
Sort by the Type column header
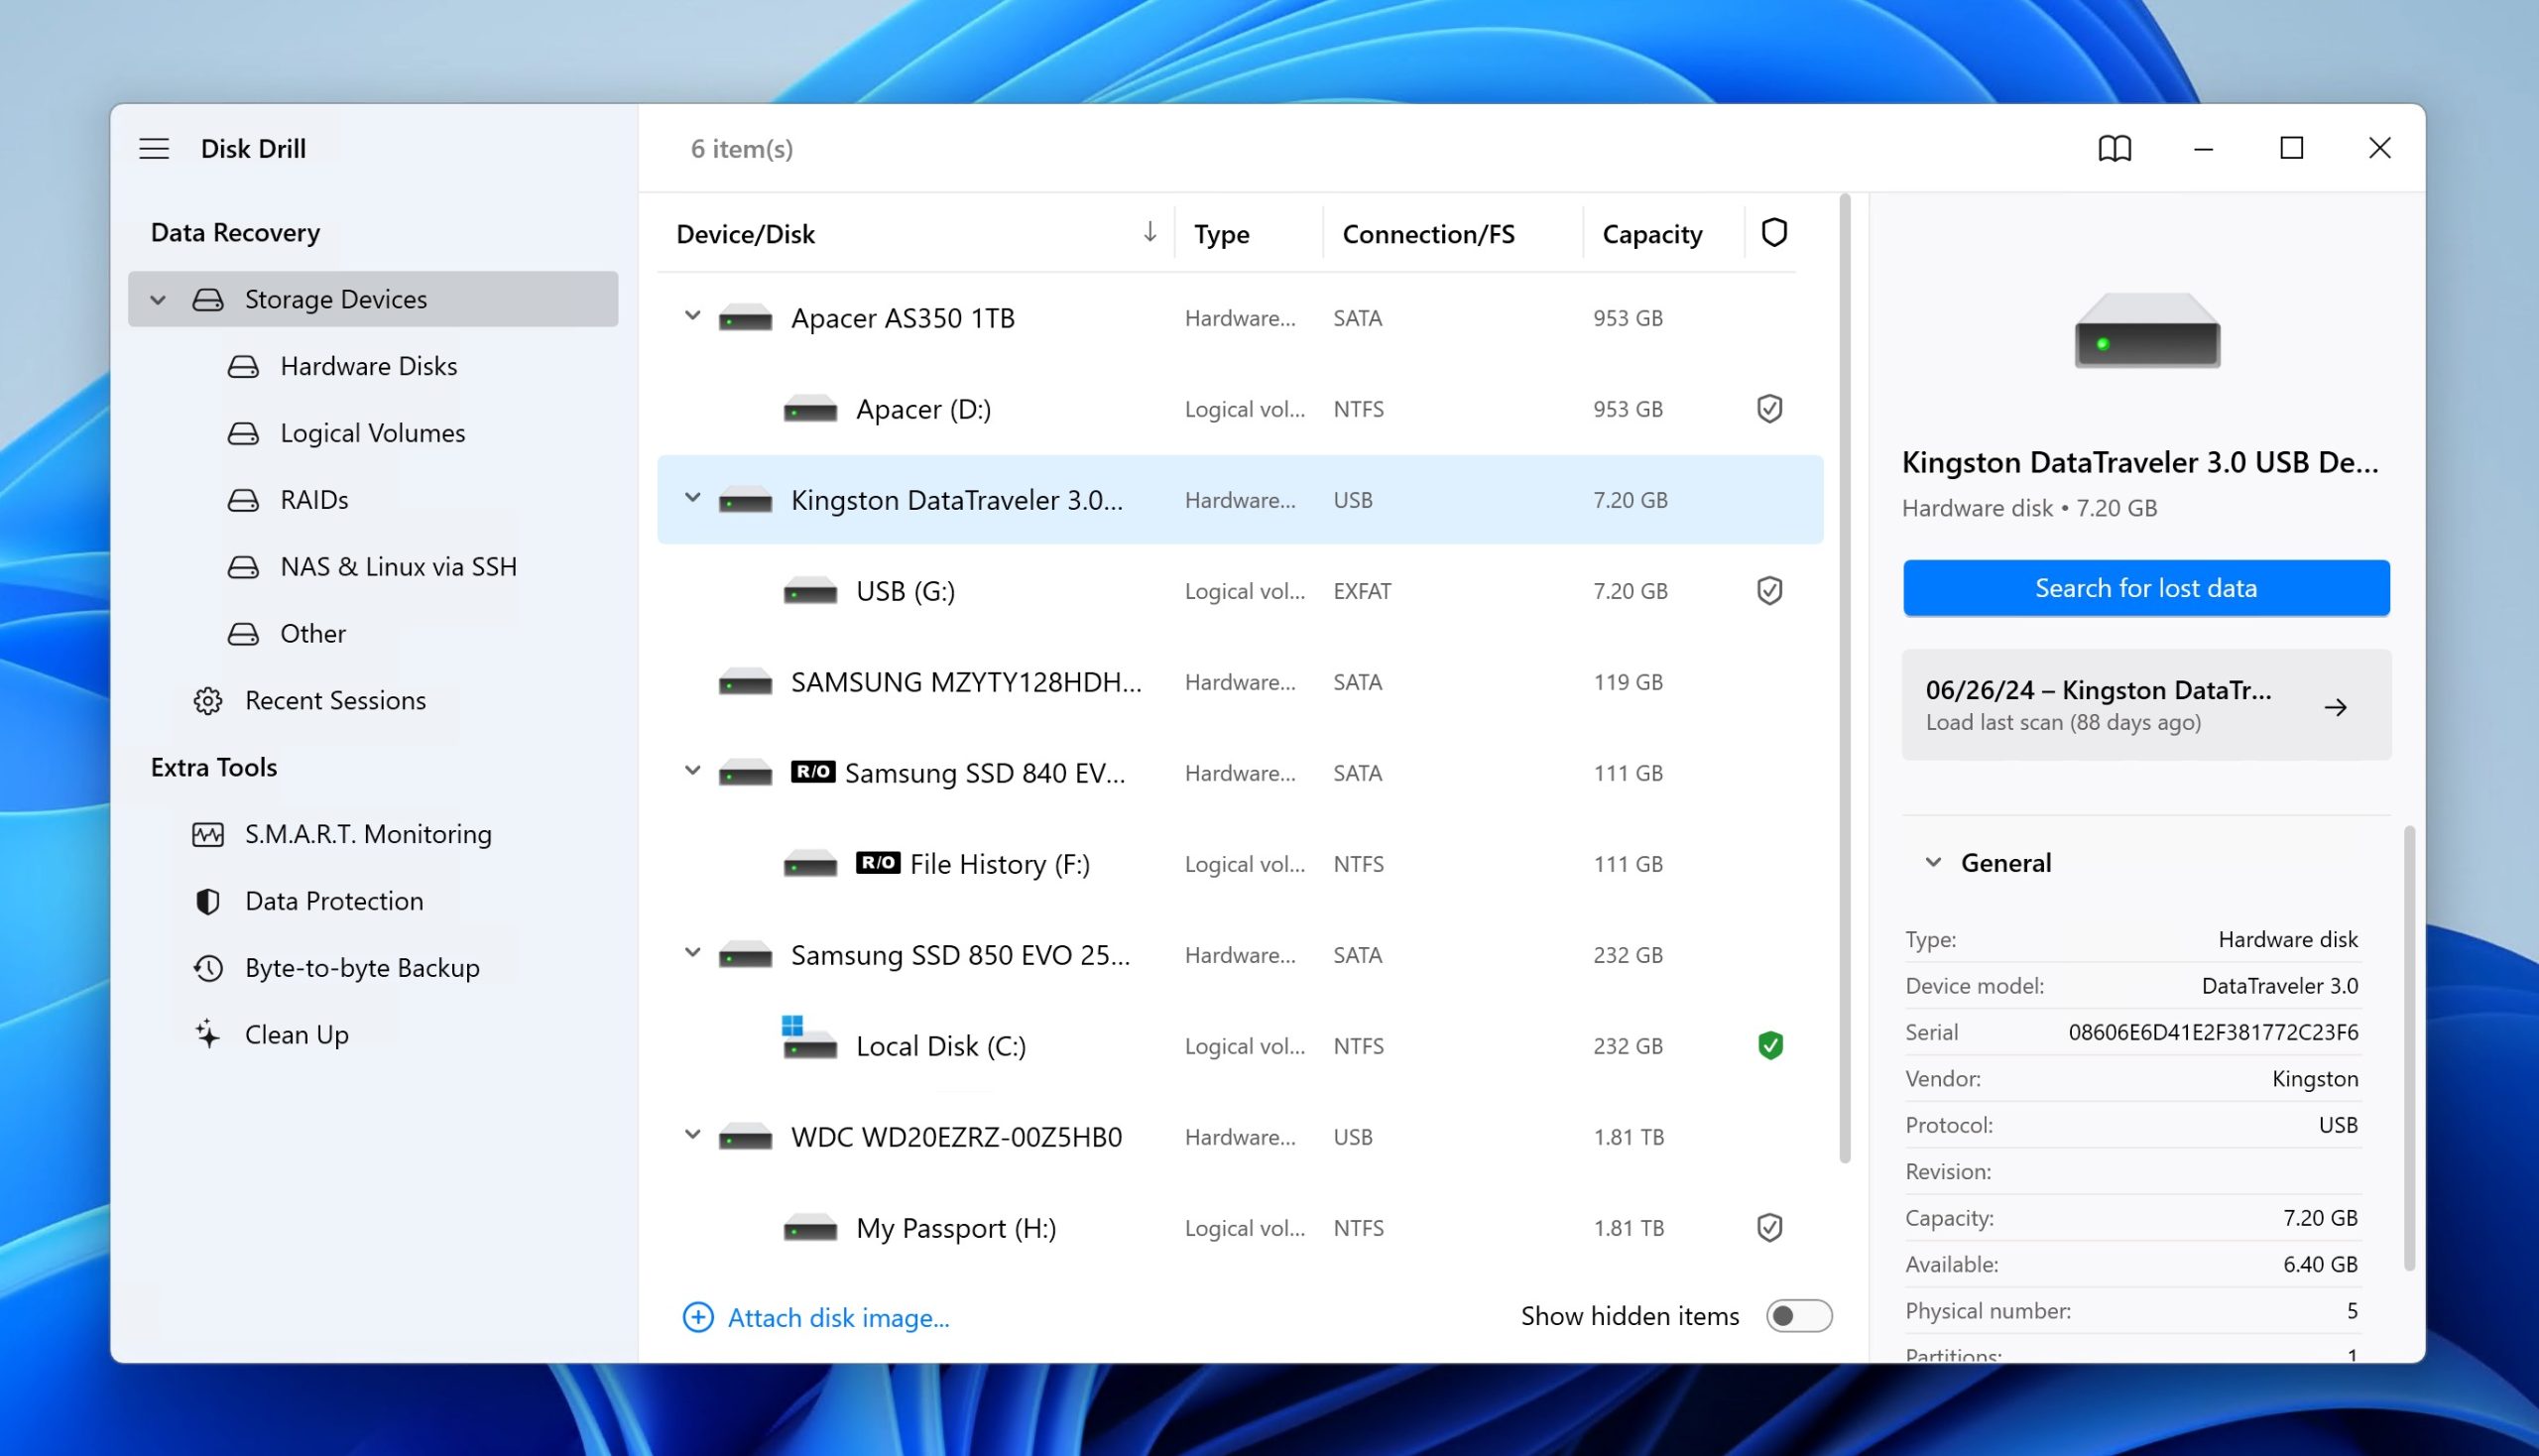tap(1221, 234)
